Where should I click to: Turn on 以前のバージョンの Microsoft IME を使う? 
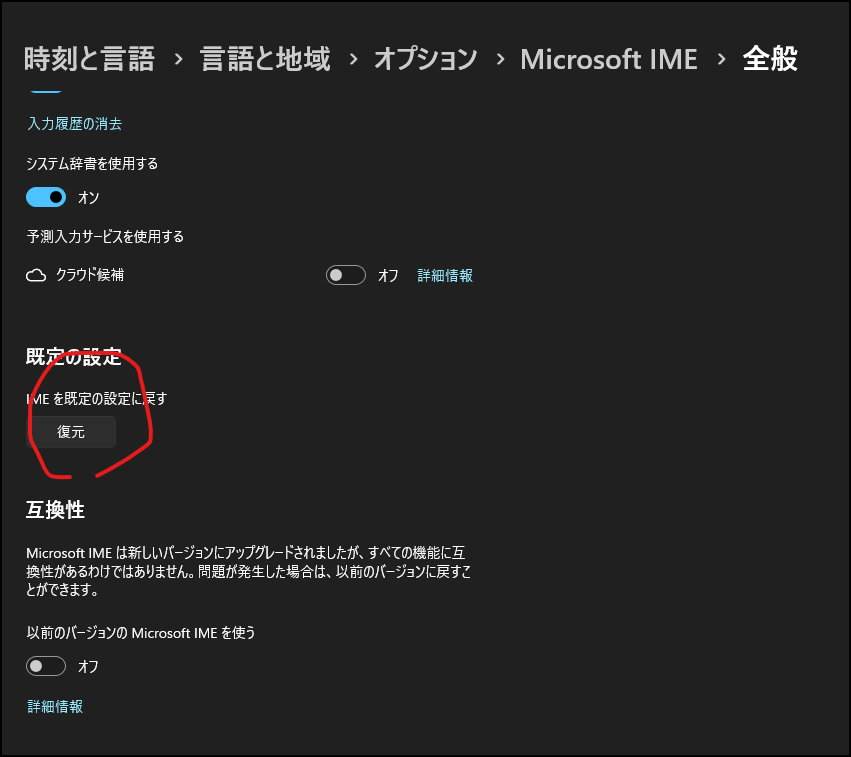click(46, 665)
